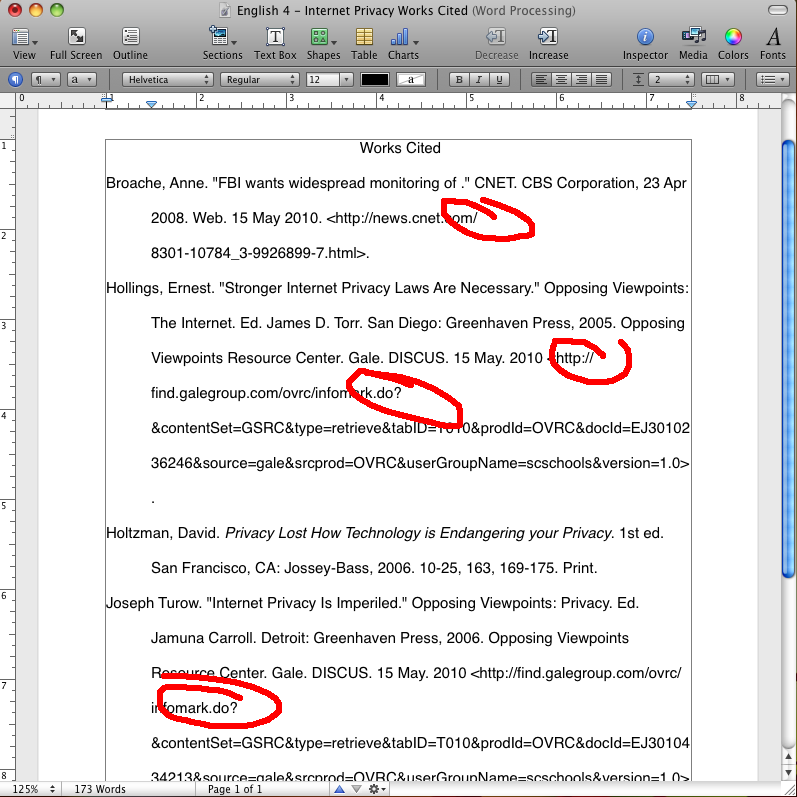Click the window minimize yellow button

click(36, 10)
